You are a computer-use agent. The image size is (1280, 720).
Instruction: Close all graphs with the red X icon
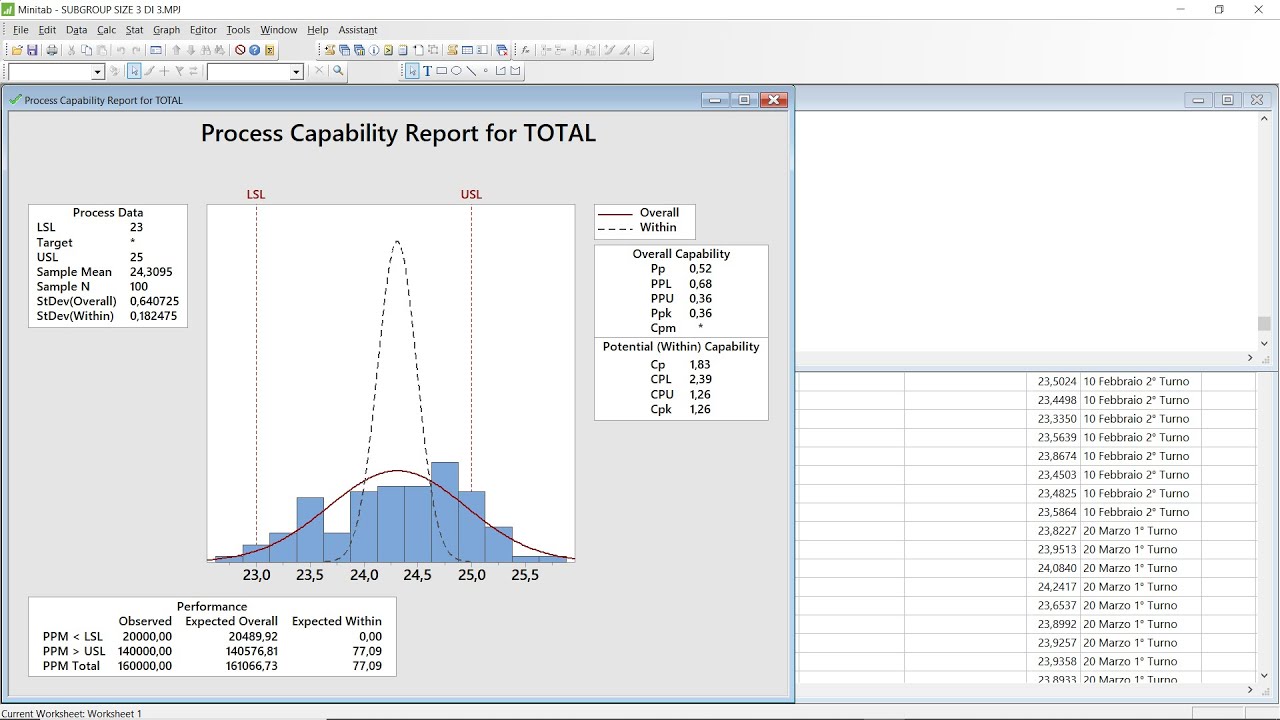(502, 50)
